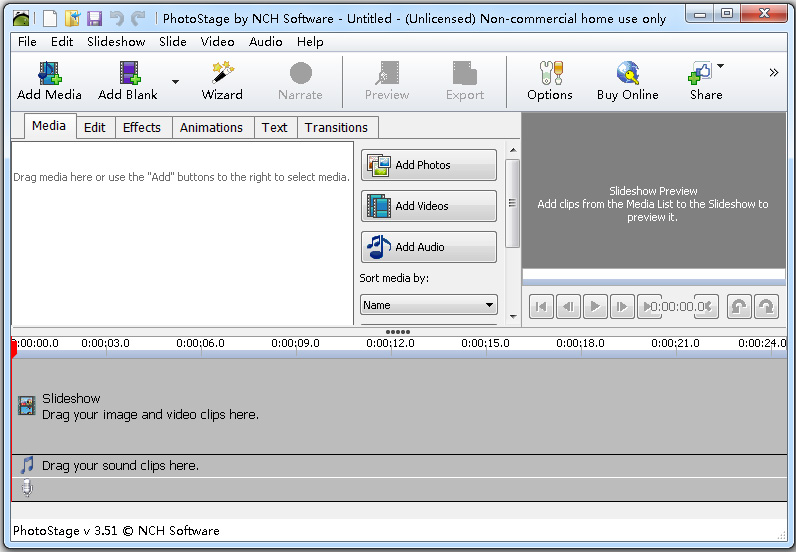This screenshot has height=552, width=796.
Task: Click the Preview toolbar icon
Action: (387, 73)
